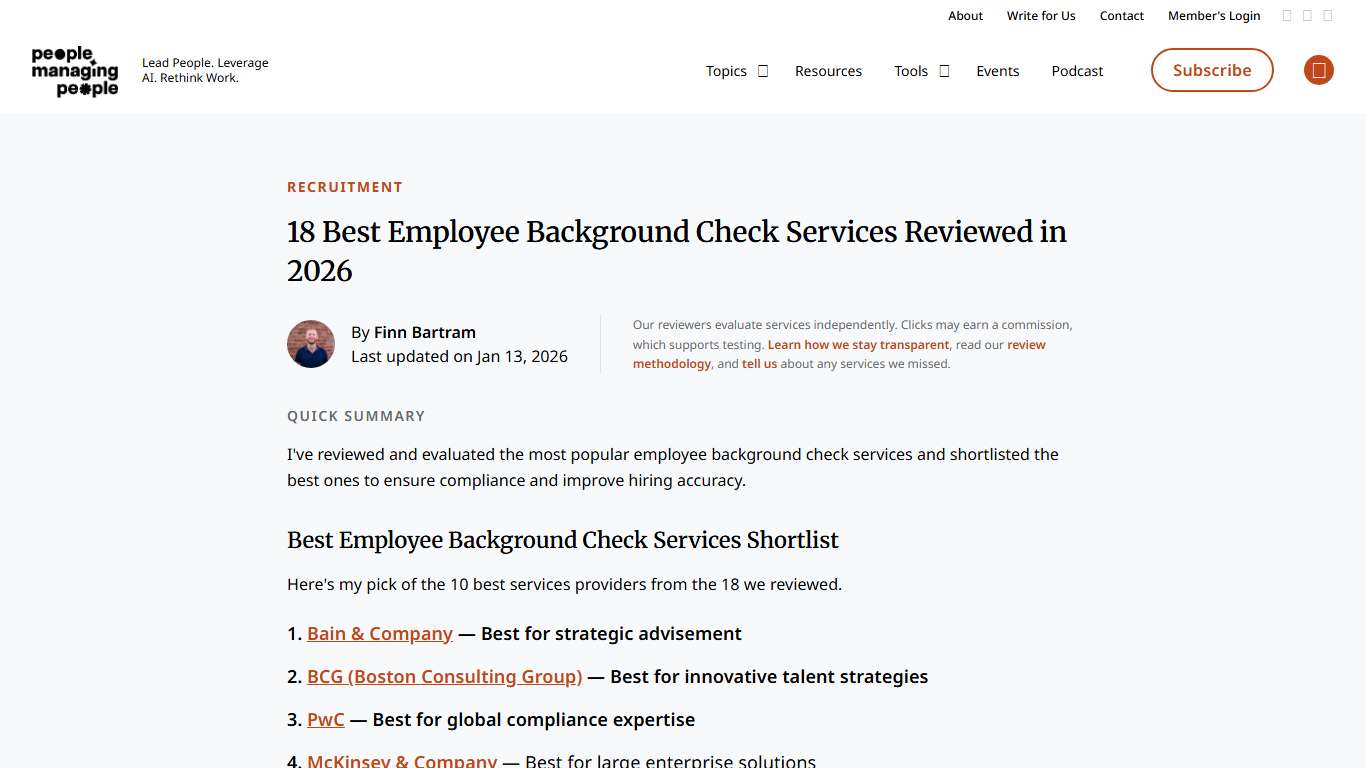Select Events in the navigation menu

click(x=997, y=71)
